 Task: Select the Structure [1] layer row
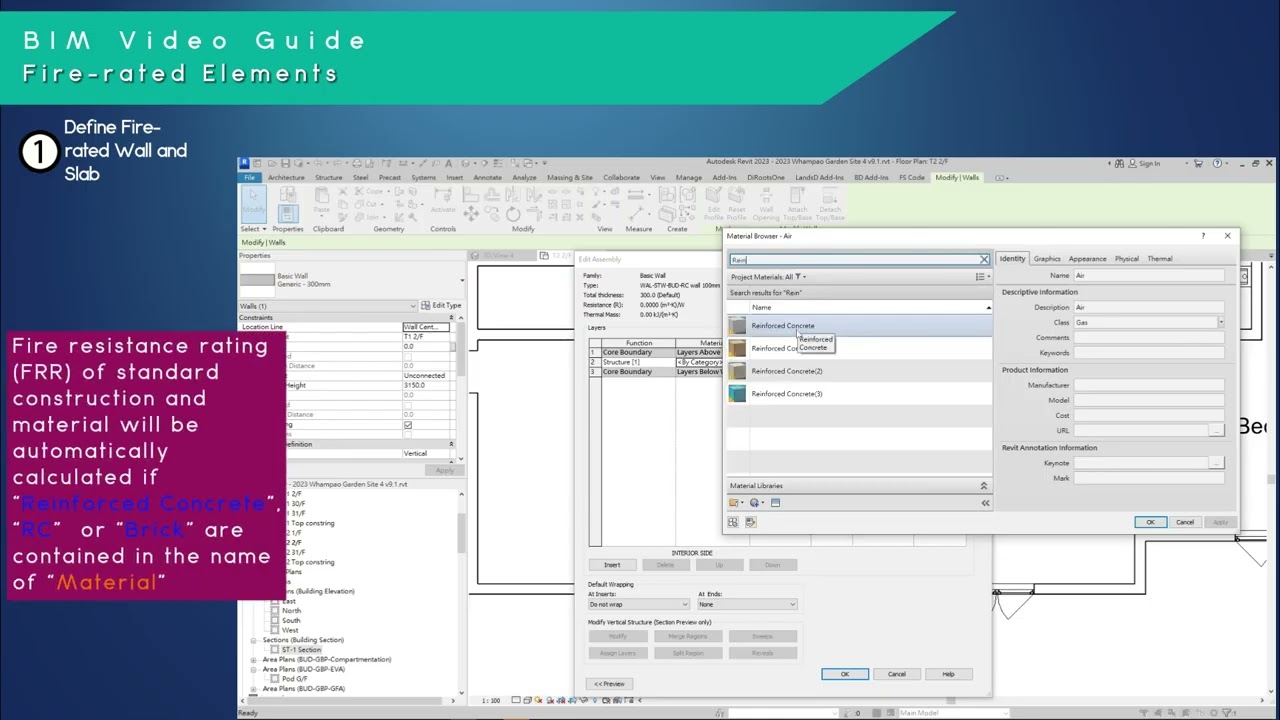(x=655, y=362)
